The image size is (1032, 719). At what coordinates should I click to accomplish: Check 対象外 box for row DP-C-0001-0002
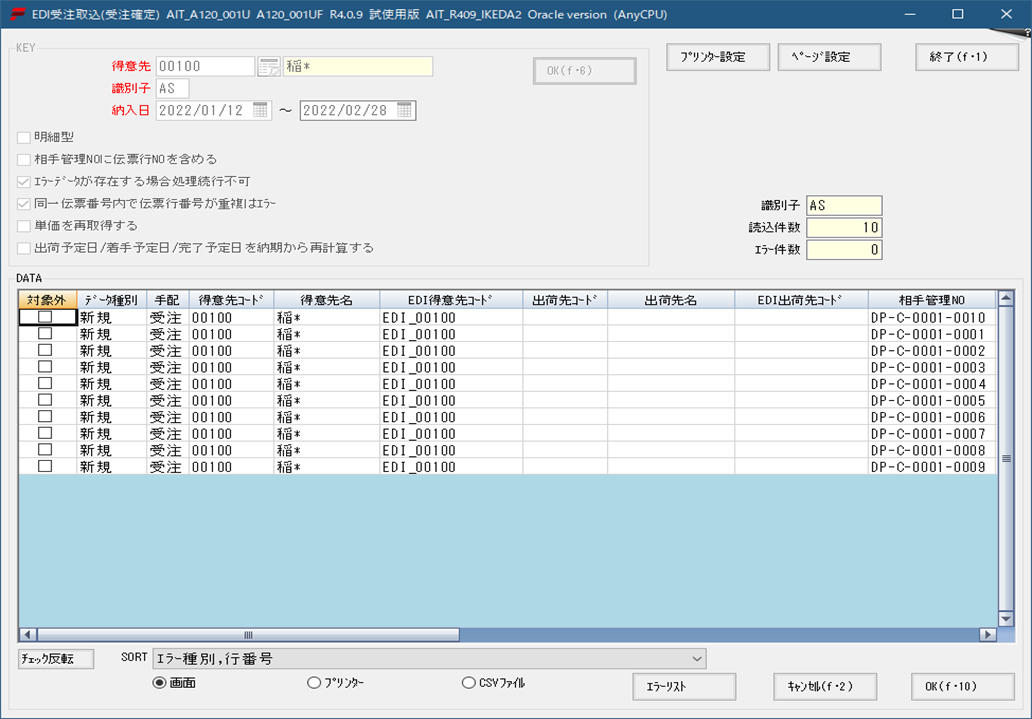pos(45,350)
